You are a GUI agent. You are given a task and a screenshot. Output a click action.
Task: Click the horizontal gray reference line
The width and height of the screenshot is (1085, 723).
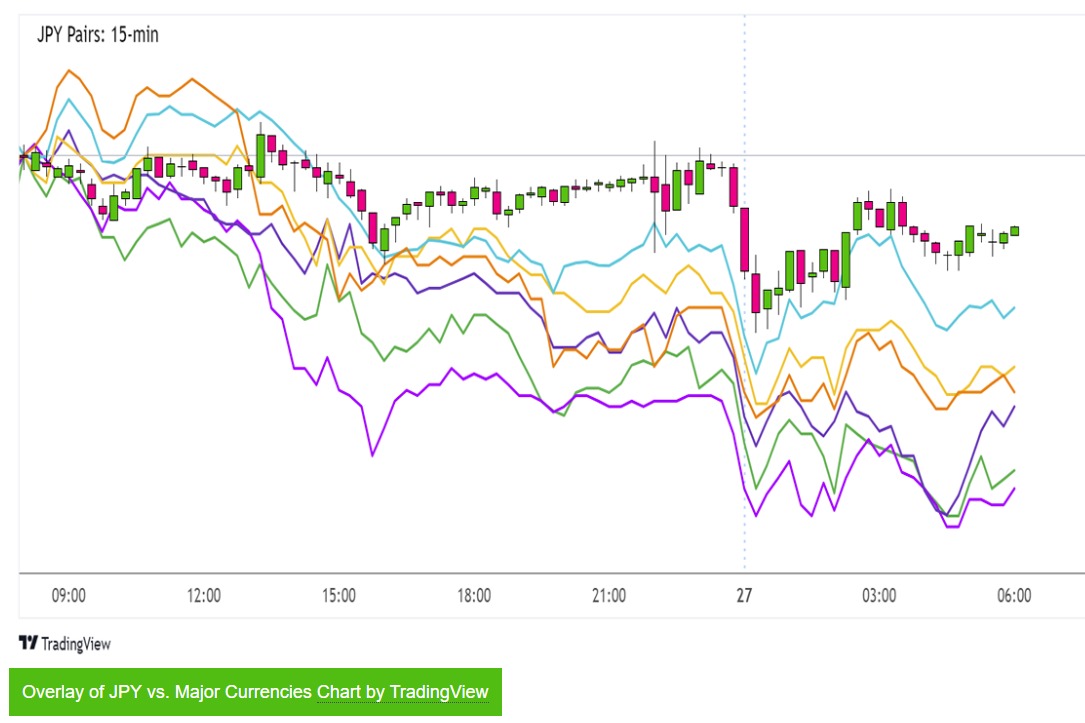(x=900, y=155)
